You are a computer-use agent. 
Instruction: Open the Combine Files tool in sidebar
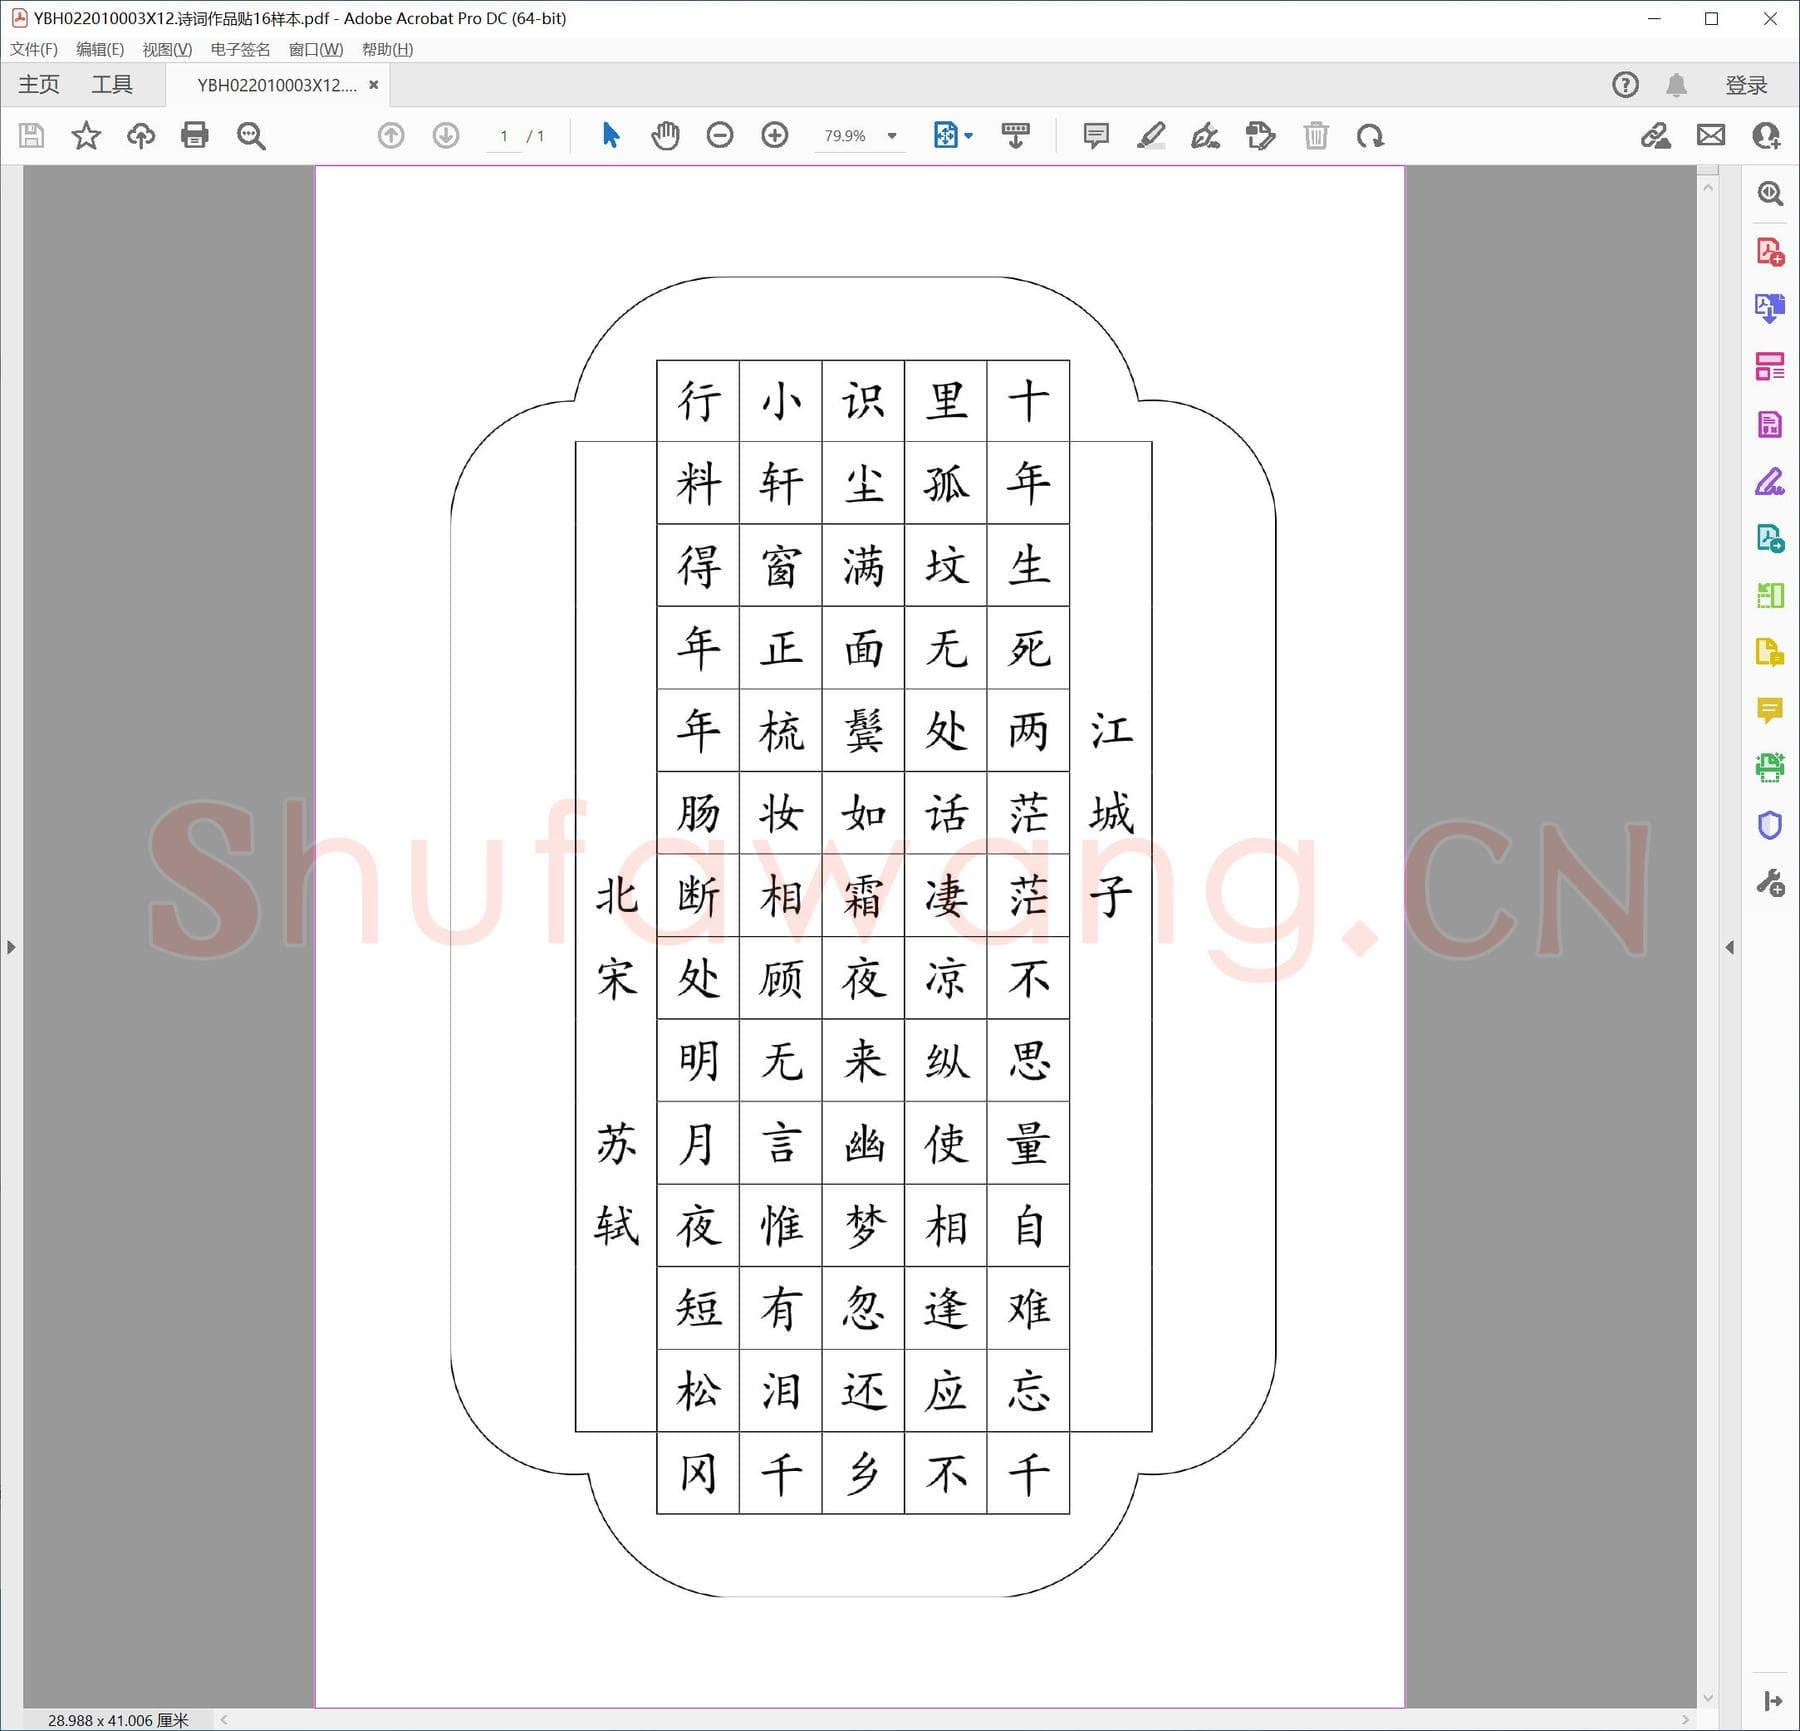click(1770, 653)
